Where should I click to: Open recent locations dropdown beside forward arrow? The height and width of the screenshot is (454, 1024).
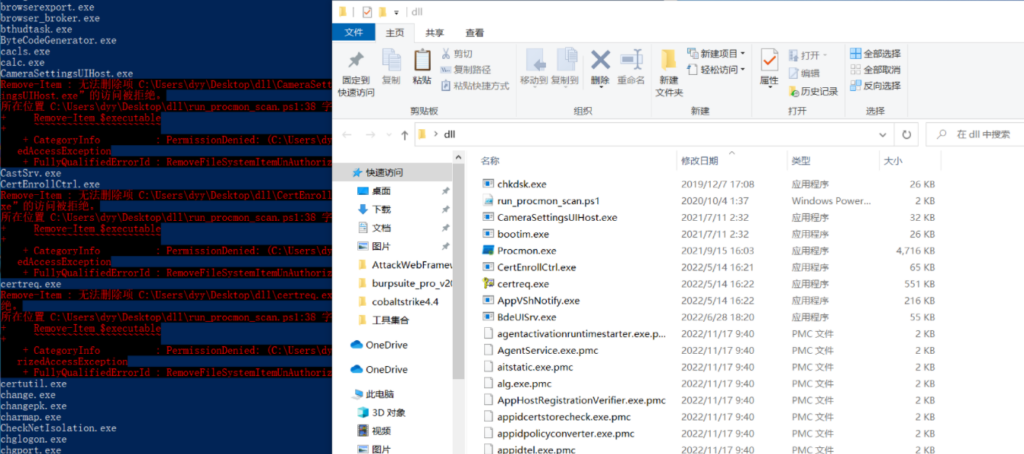387,135
